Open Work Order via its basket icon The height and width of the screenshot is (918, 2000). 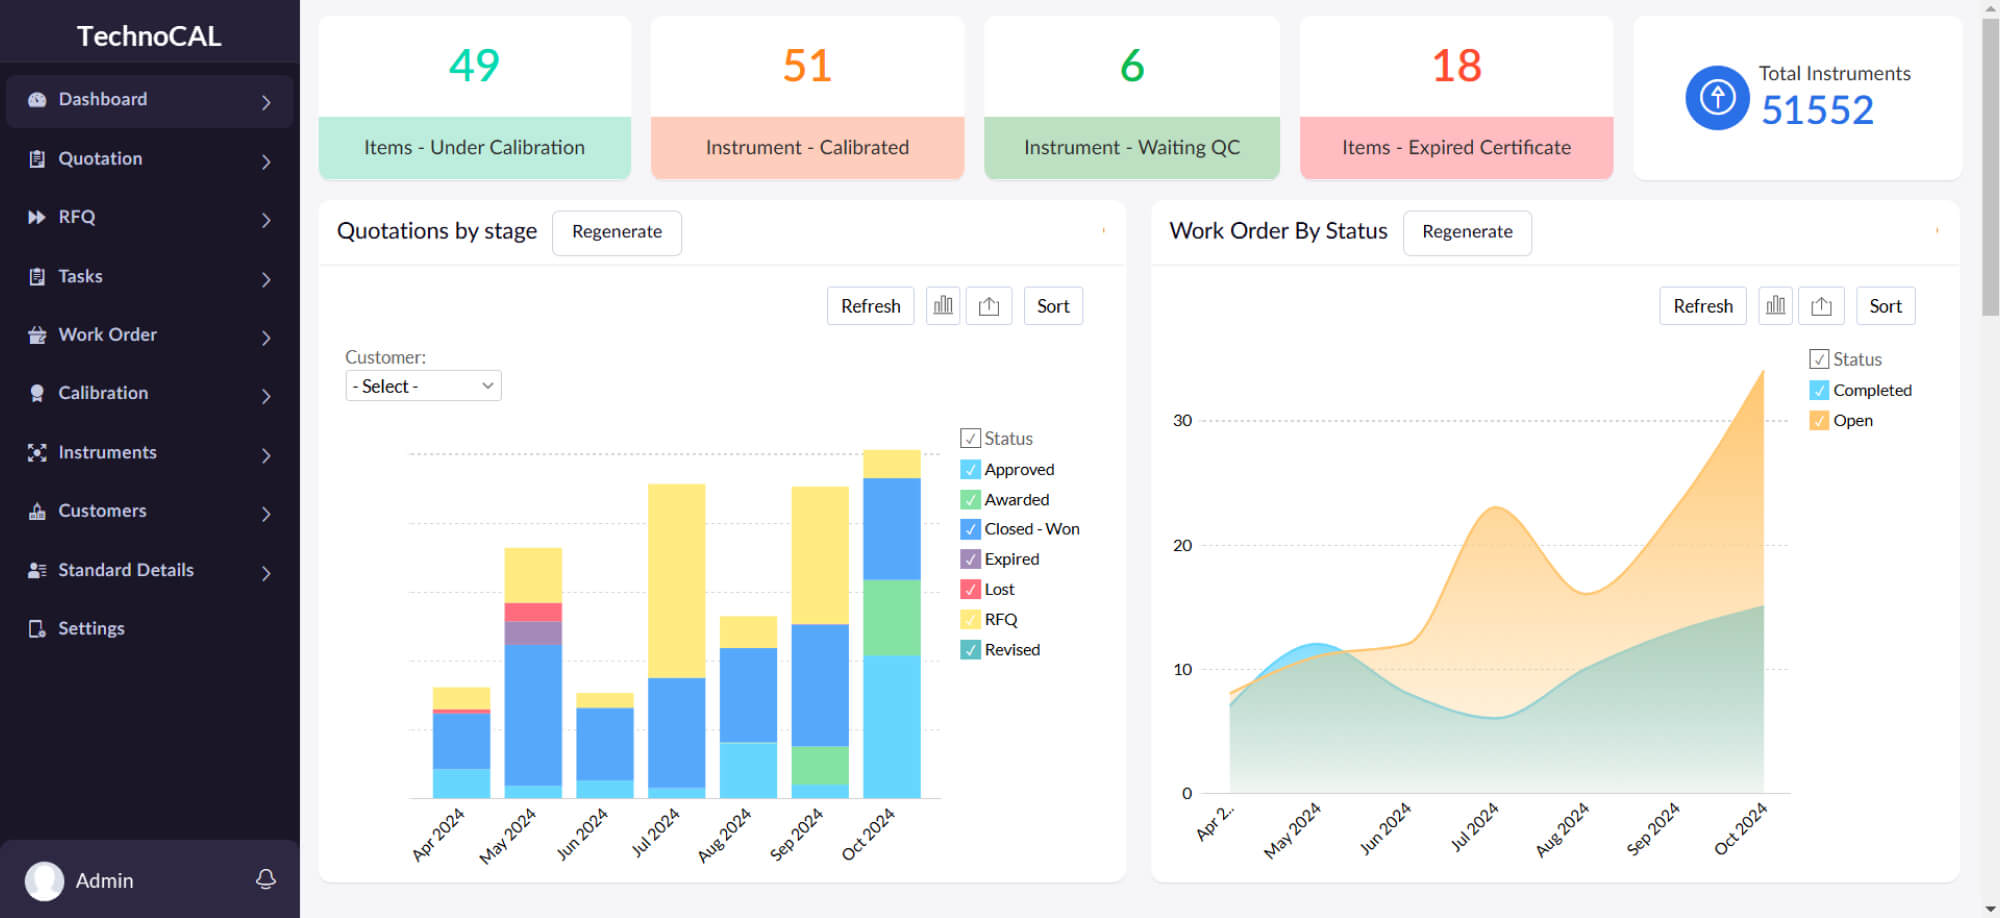coord(37,335)
